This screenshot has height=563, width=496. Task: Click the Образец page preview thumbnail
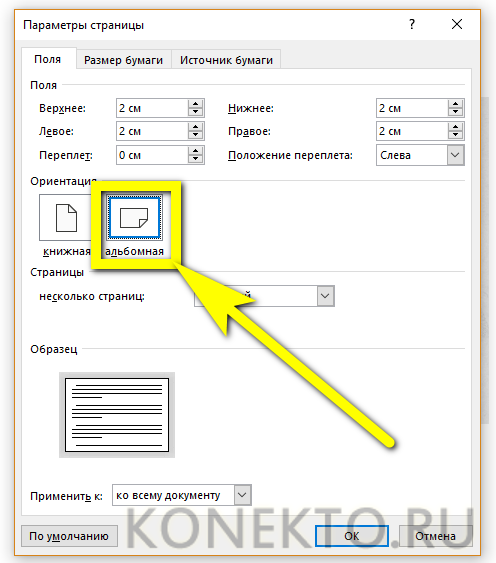coord(117,415)
